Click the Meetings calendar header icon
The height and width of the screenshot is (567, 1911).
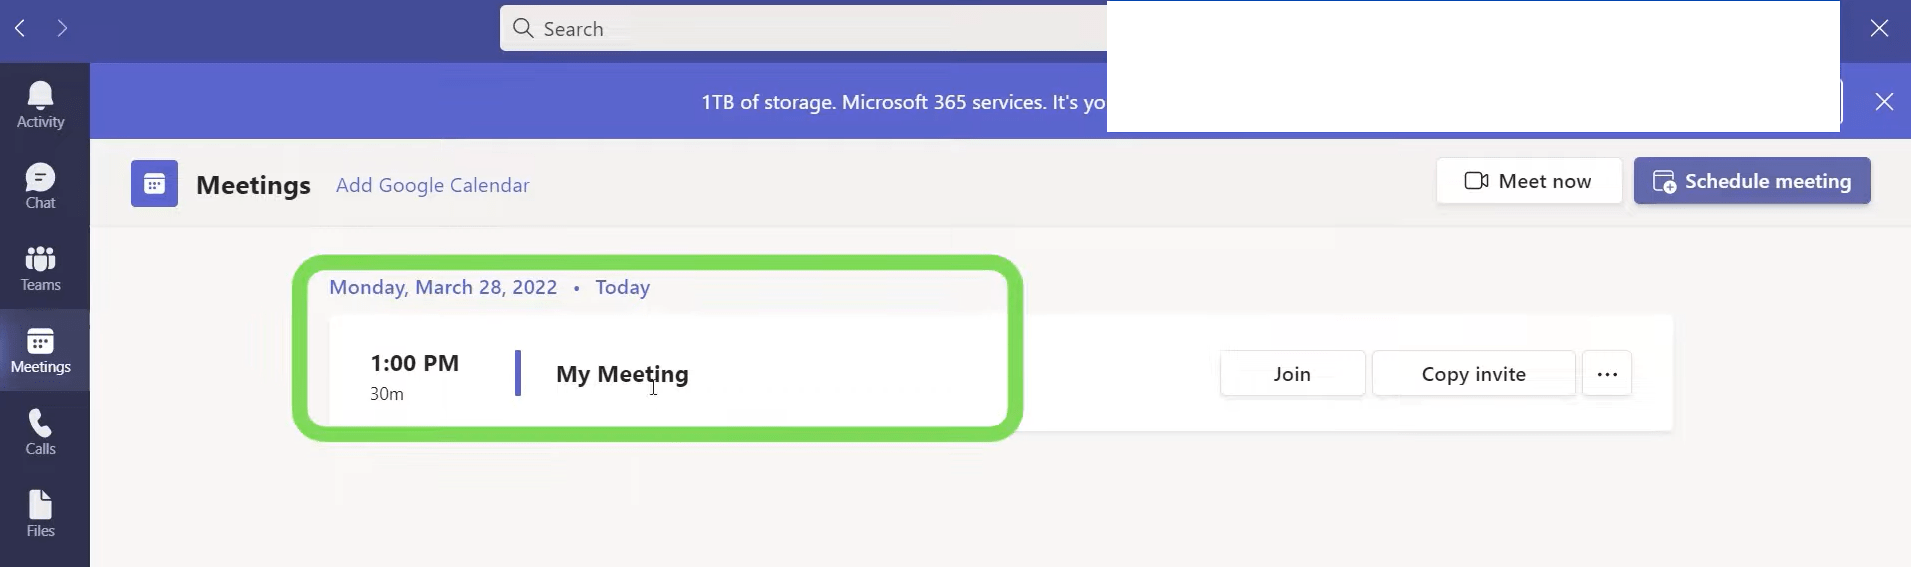(154, 184)
